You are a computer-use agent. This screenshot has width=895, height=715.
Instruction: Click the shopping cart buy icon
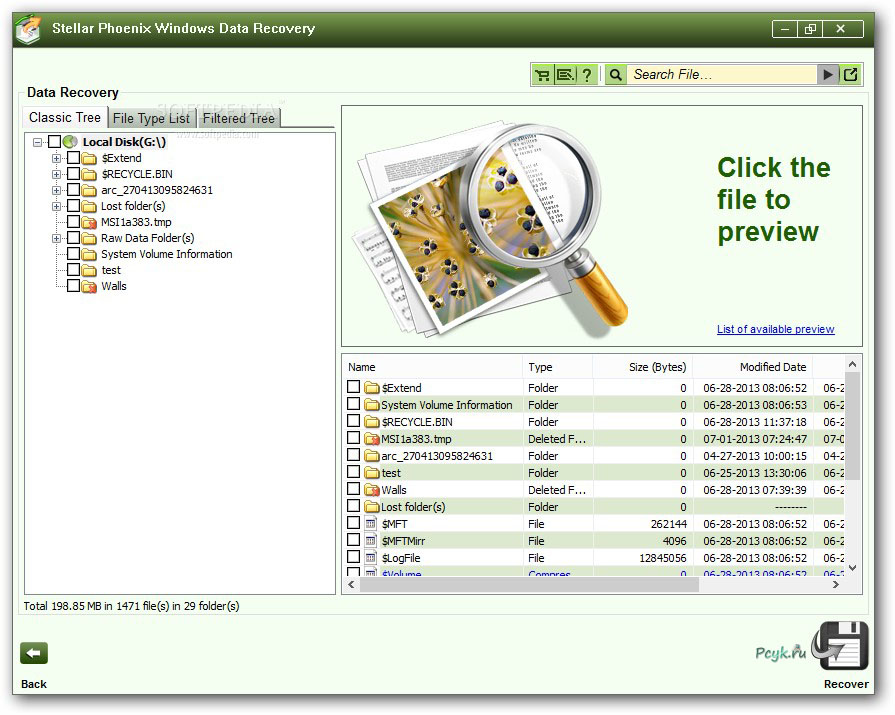point(543,75)
